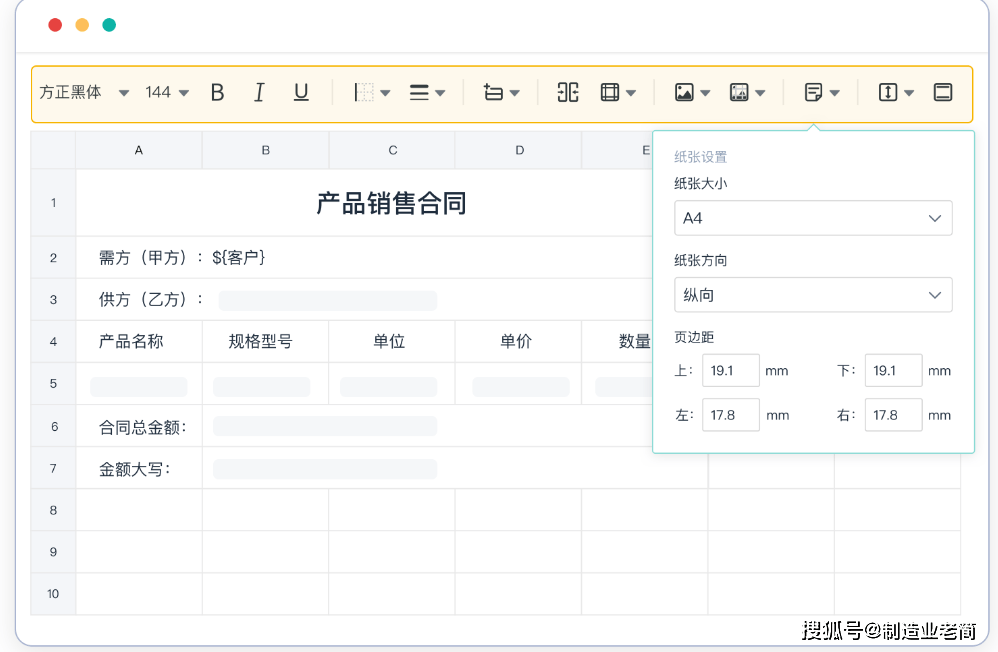Expand the cell border options arrow
998x652 pixels.
pos(385,93)
